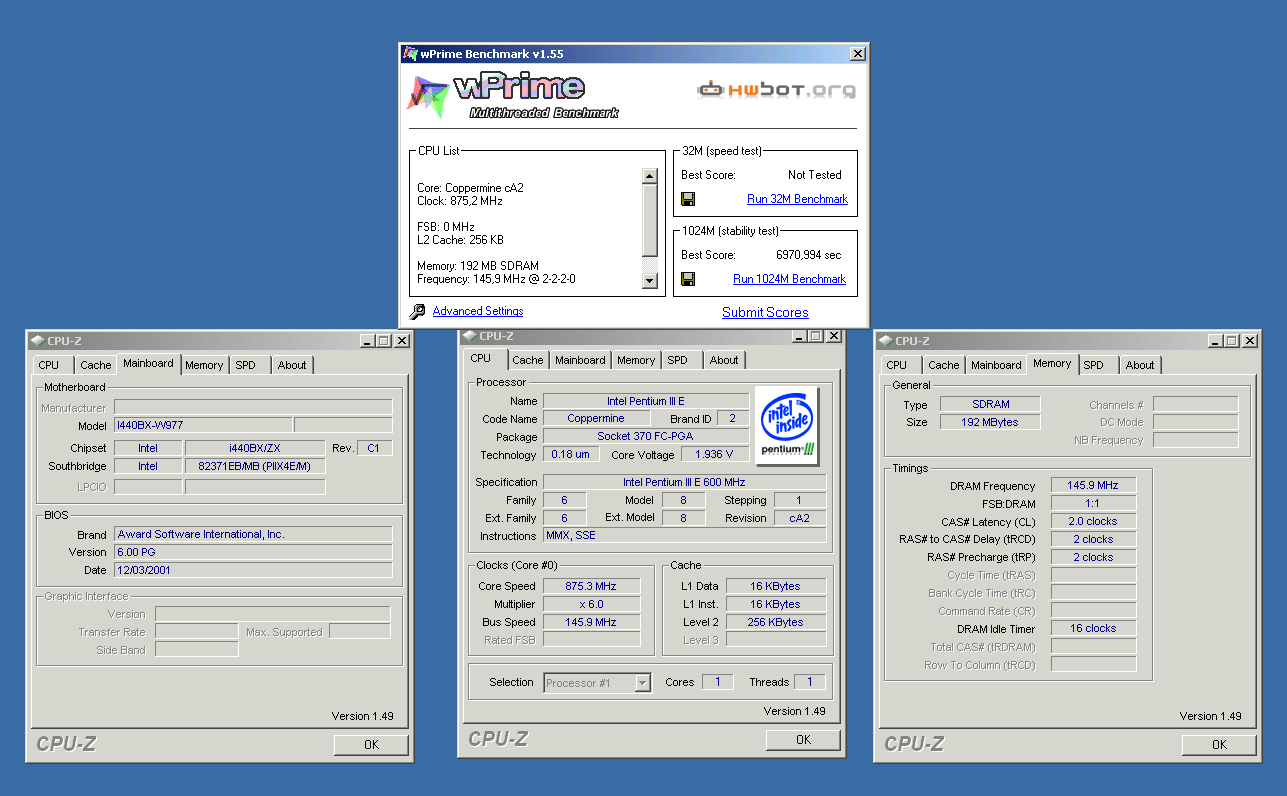Click the wPrime Benchmark title bar icon
The image size is (1287, 796).
(x=410, y=54)
